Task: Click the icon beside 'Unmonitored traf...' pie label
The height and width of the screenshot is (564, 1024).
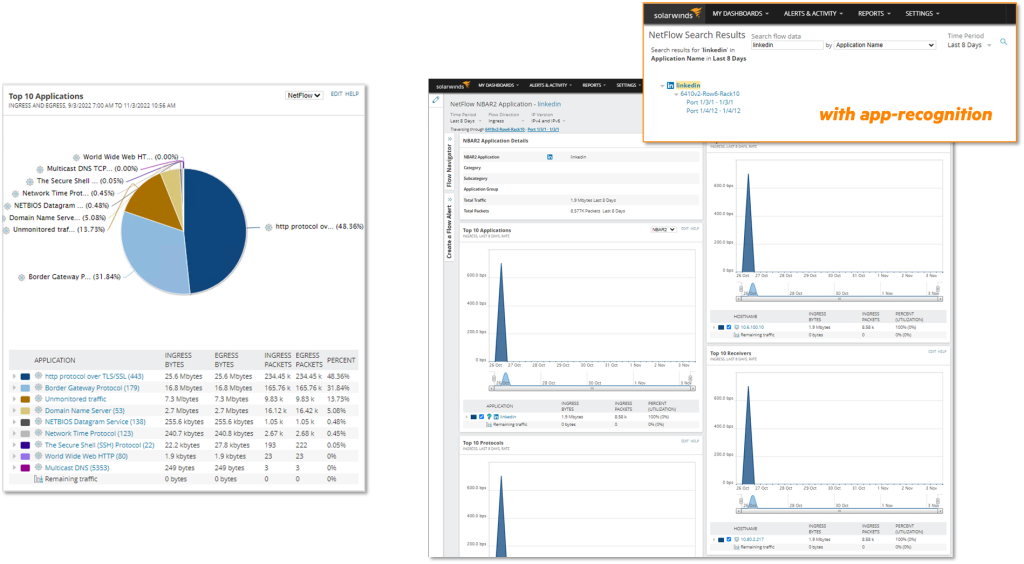Action: 7,230
